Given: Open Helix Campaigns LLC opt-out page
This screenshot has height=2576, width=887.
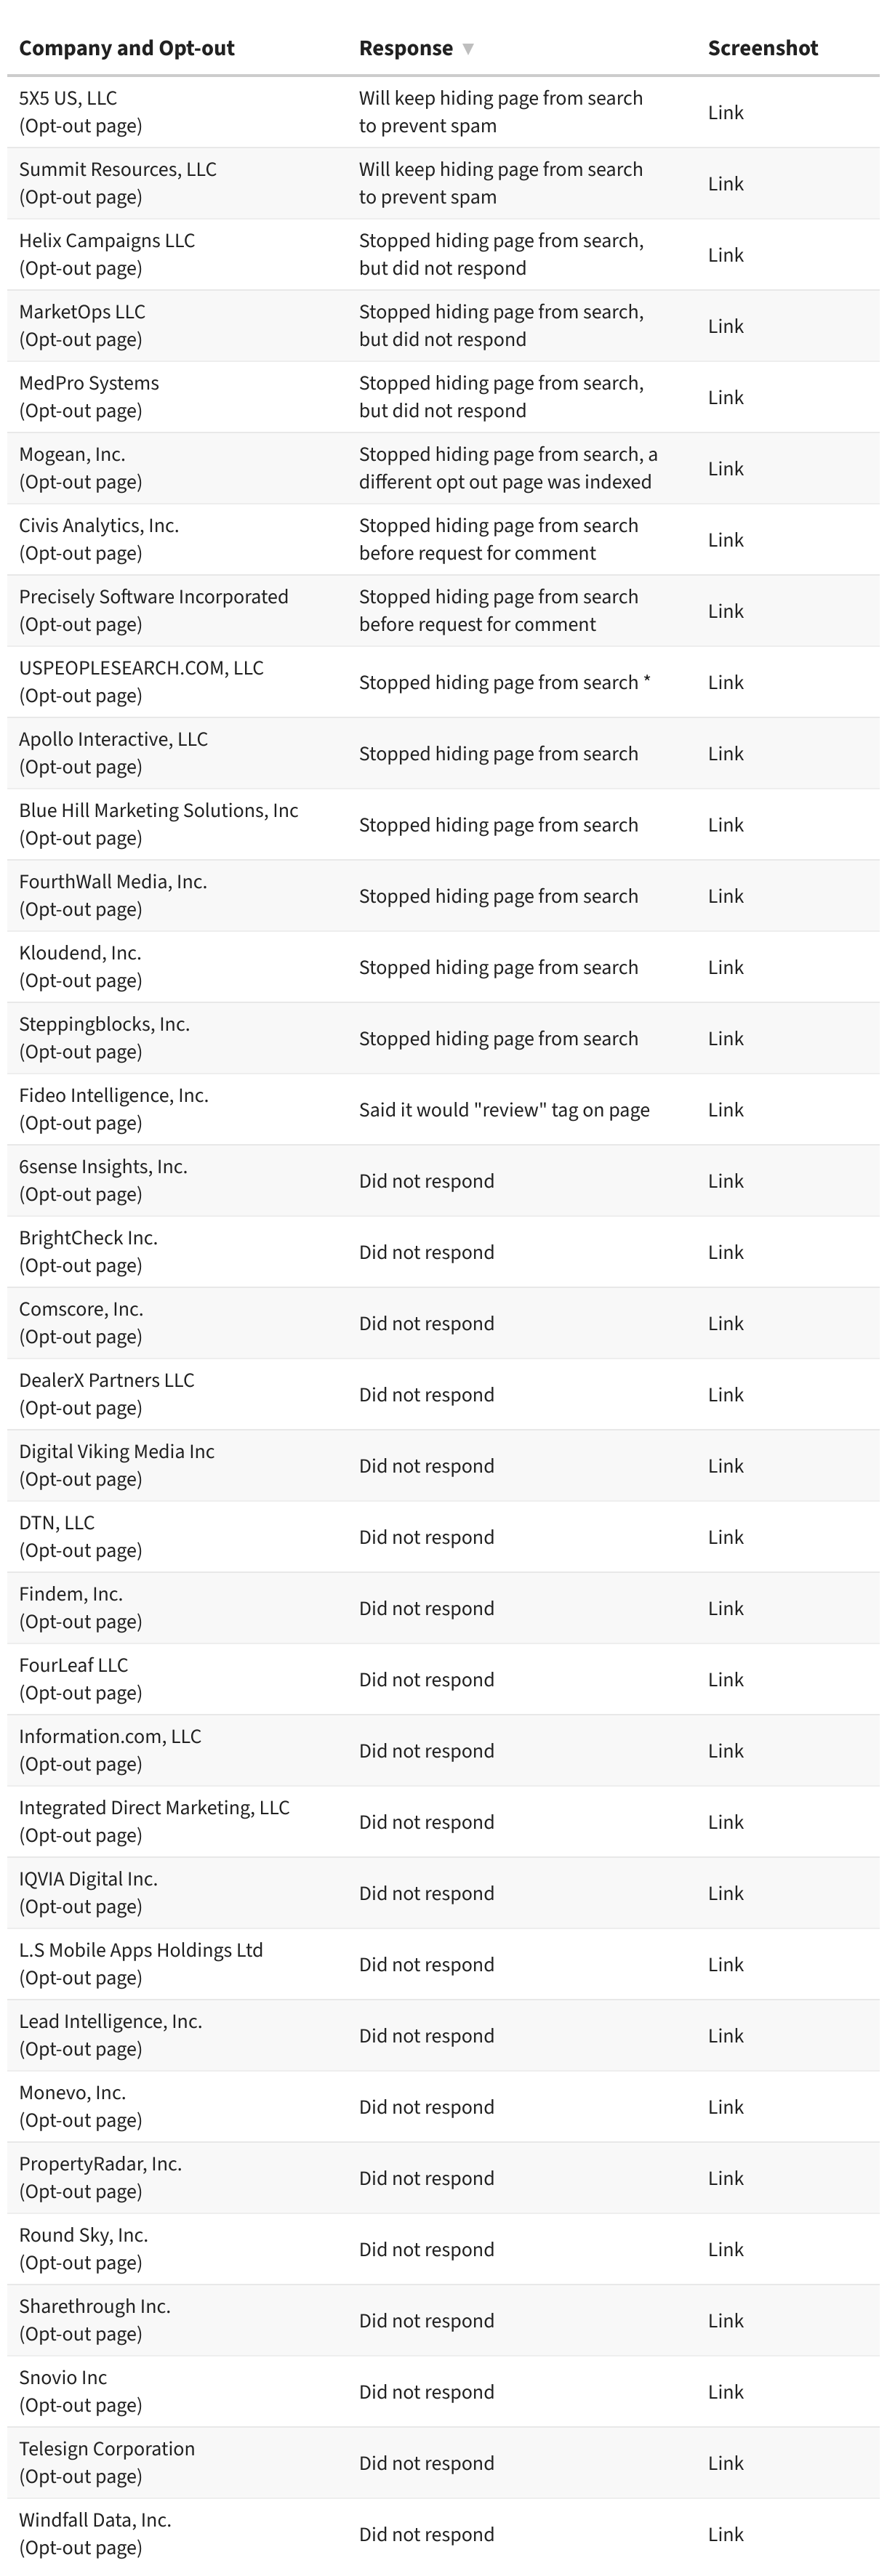Looking at the screenshot, I should (80, 268).
